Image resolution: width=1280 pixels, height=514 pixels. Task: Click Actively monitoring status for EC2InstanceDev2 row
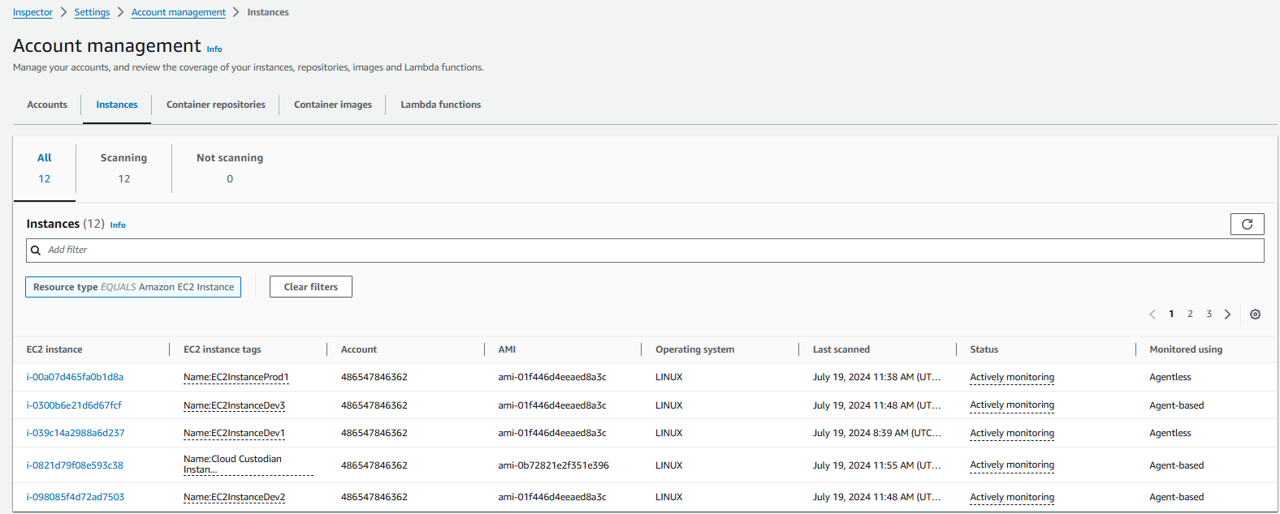[1012, 497]
